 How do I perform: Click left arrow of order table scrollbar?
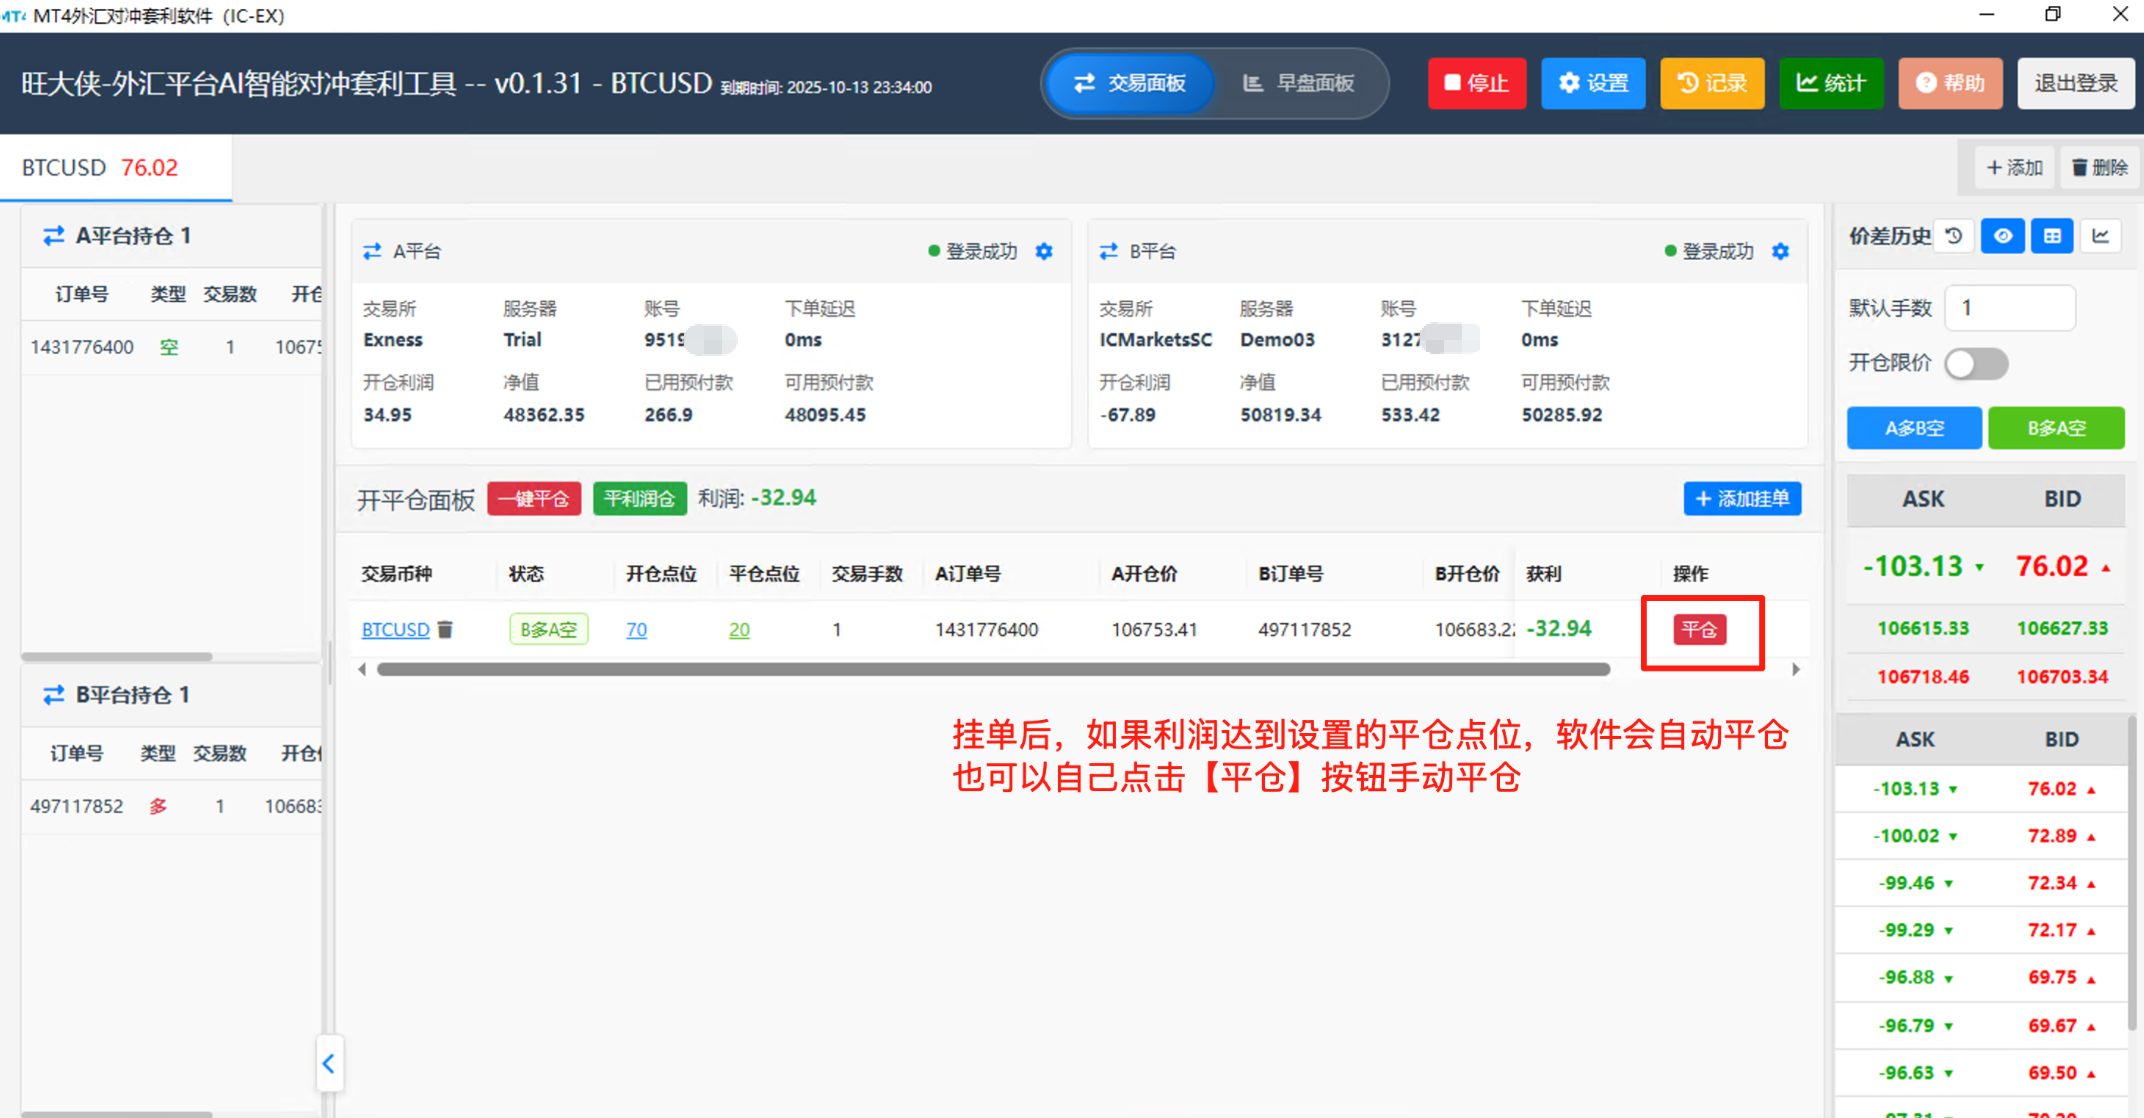pyautogui.click(x=362, y=669)
